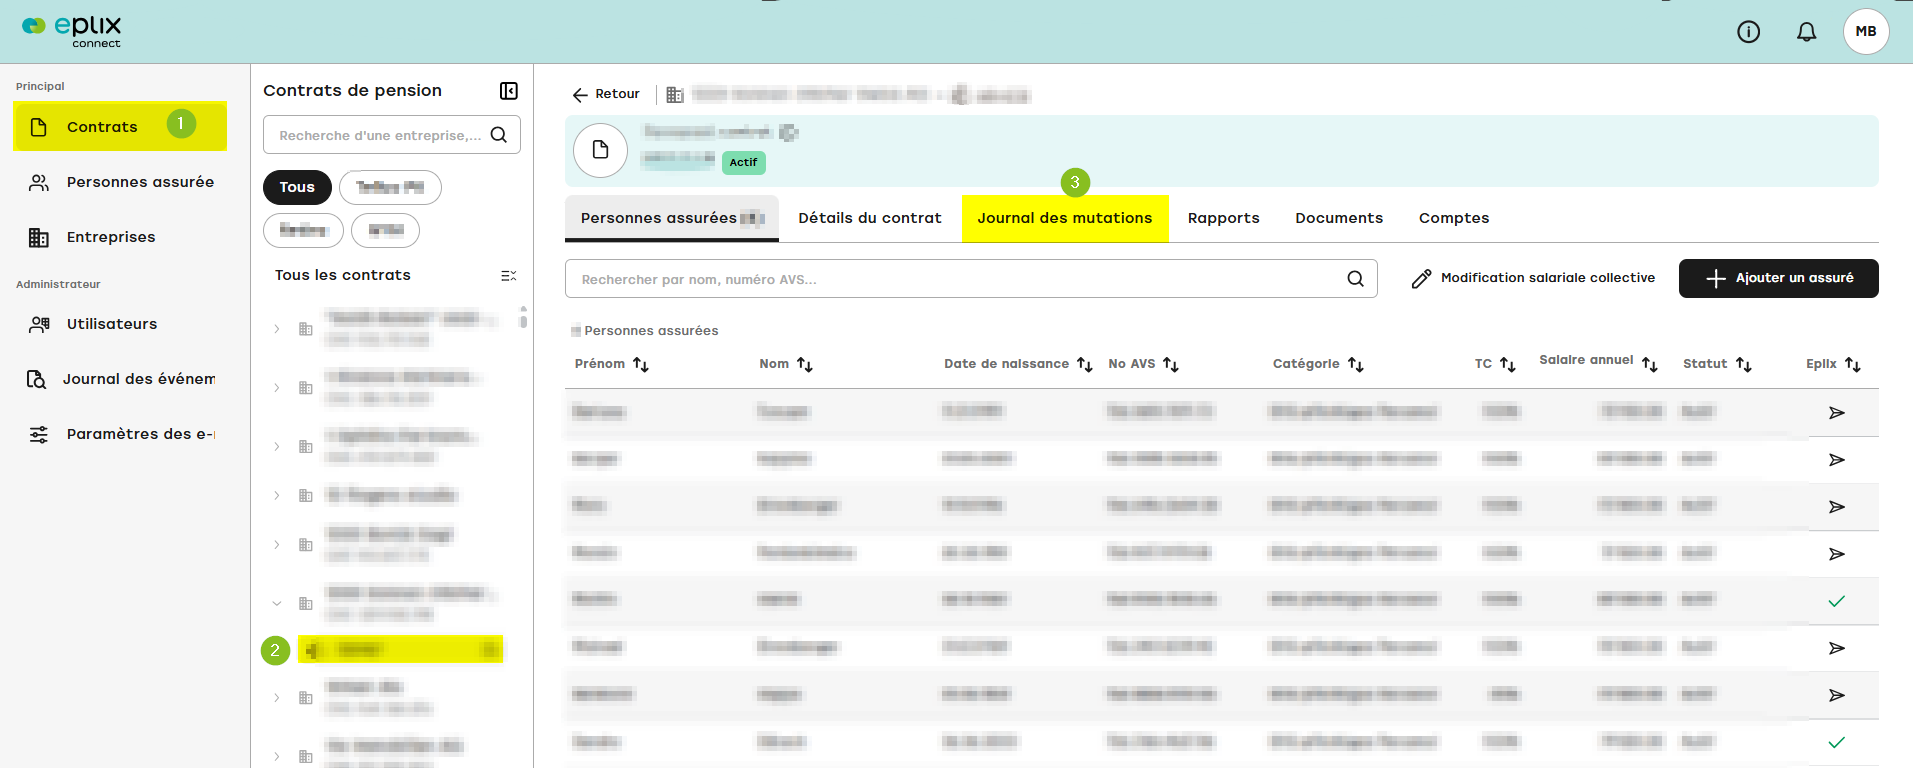Screen dimensions: 1913x768
Task: Click Modification salariale collective
Action: [x=1533, y=278]
